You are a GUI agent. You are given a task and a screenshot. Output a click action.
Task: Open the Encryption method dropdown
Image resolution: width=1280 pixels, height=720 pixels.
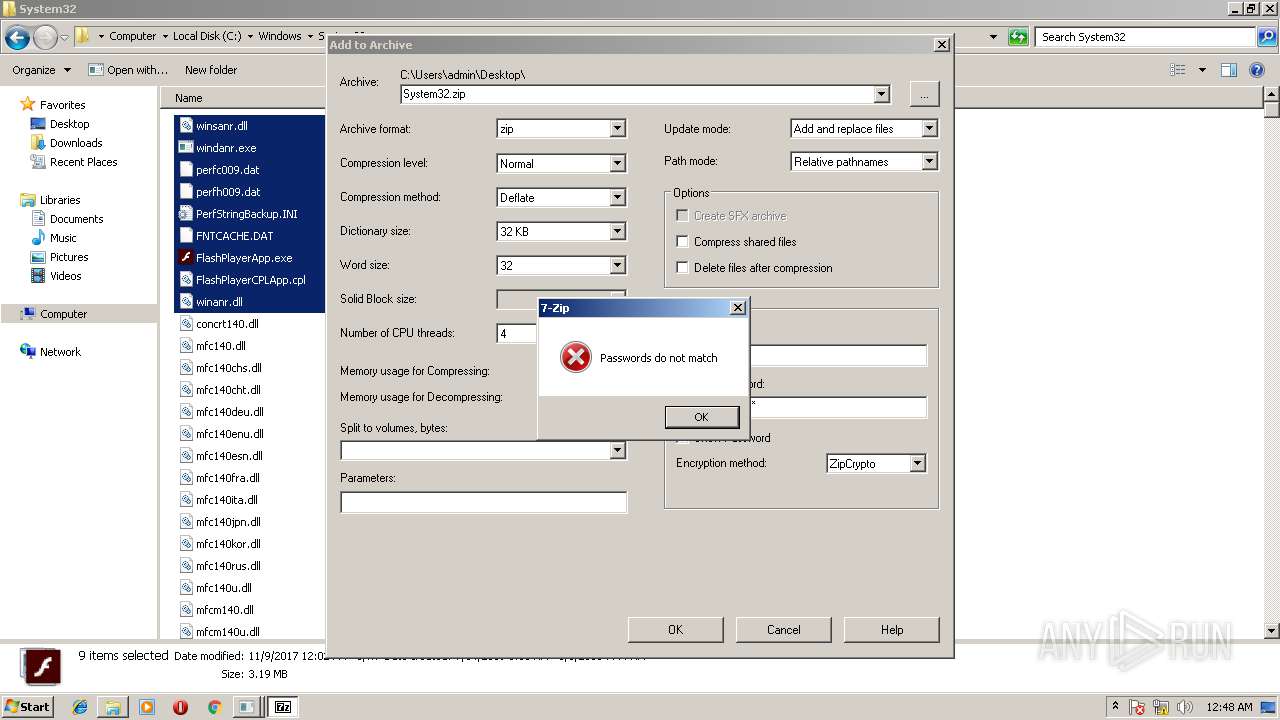tap(917, 463)
